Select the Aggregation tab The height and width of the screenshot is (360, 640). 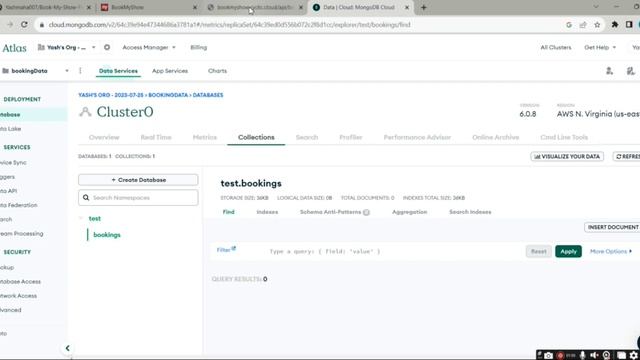coord(409,212)
